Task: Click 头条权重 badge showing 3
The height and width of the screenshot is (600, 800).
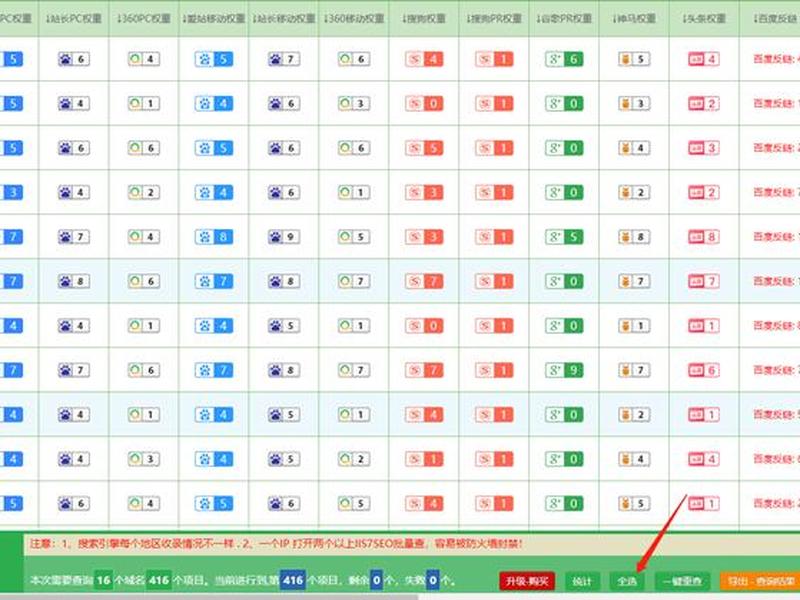Action: (704, 148)
